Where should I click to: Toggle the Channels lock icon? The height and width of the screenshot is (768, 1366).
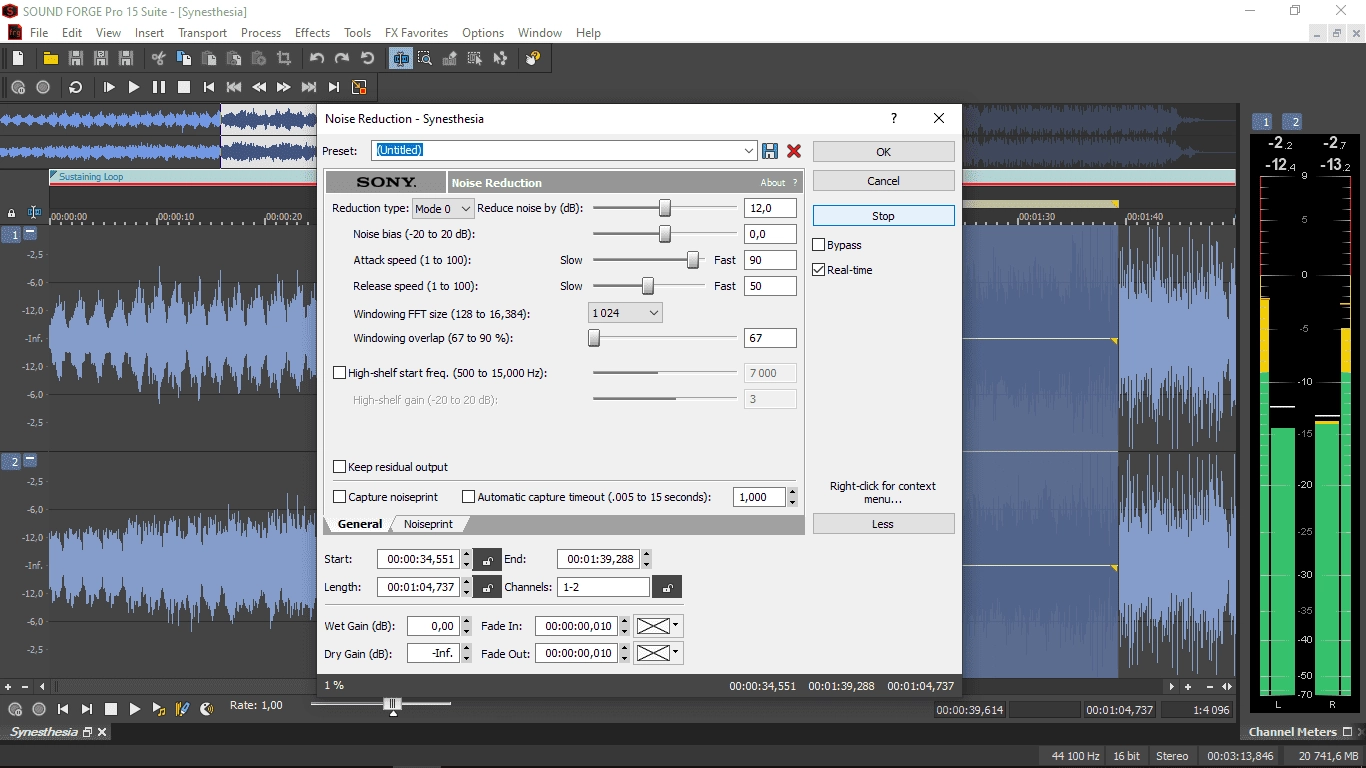click(667, 587)
